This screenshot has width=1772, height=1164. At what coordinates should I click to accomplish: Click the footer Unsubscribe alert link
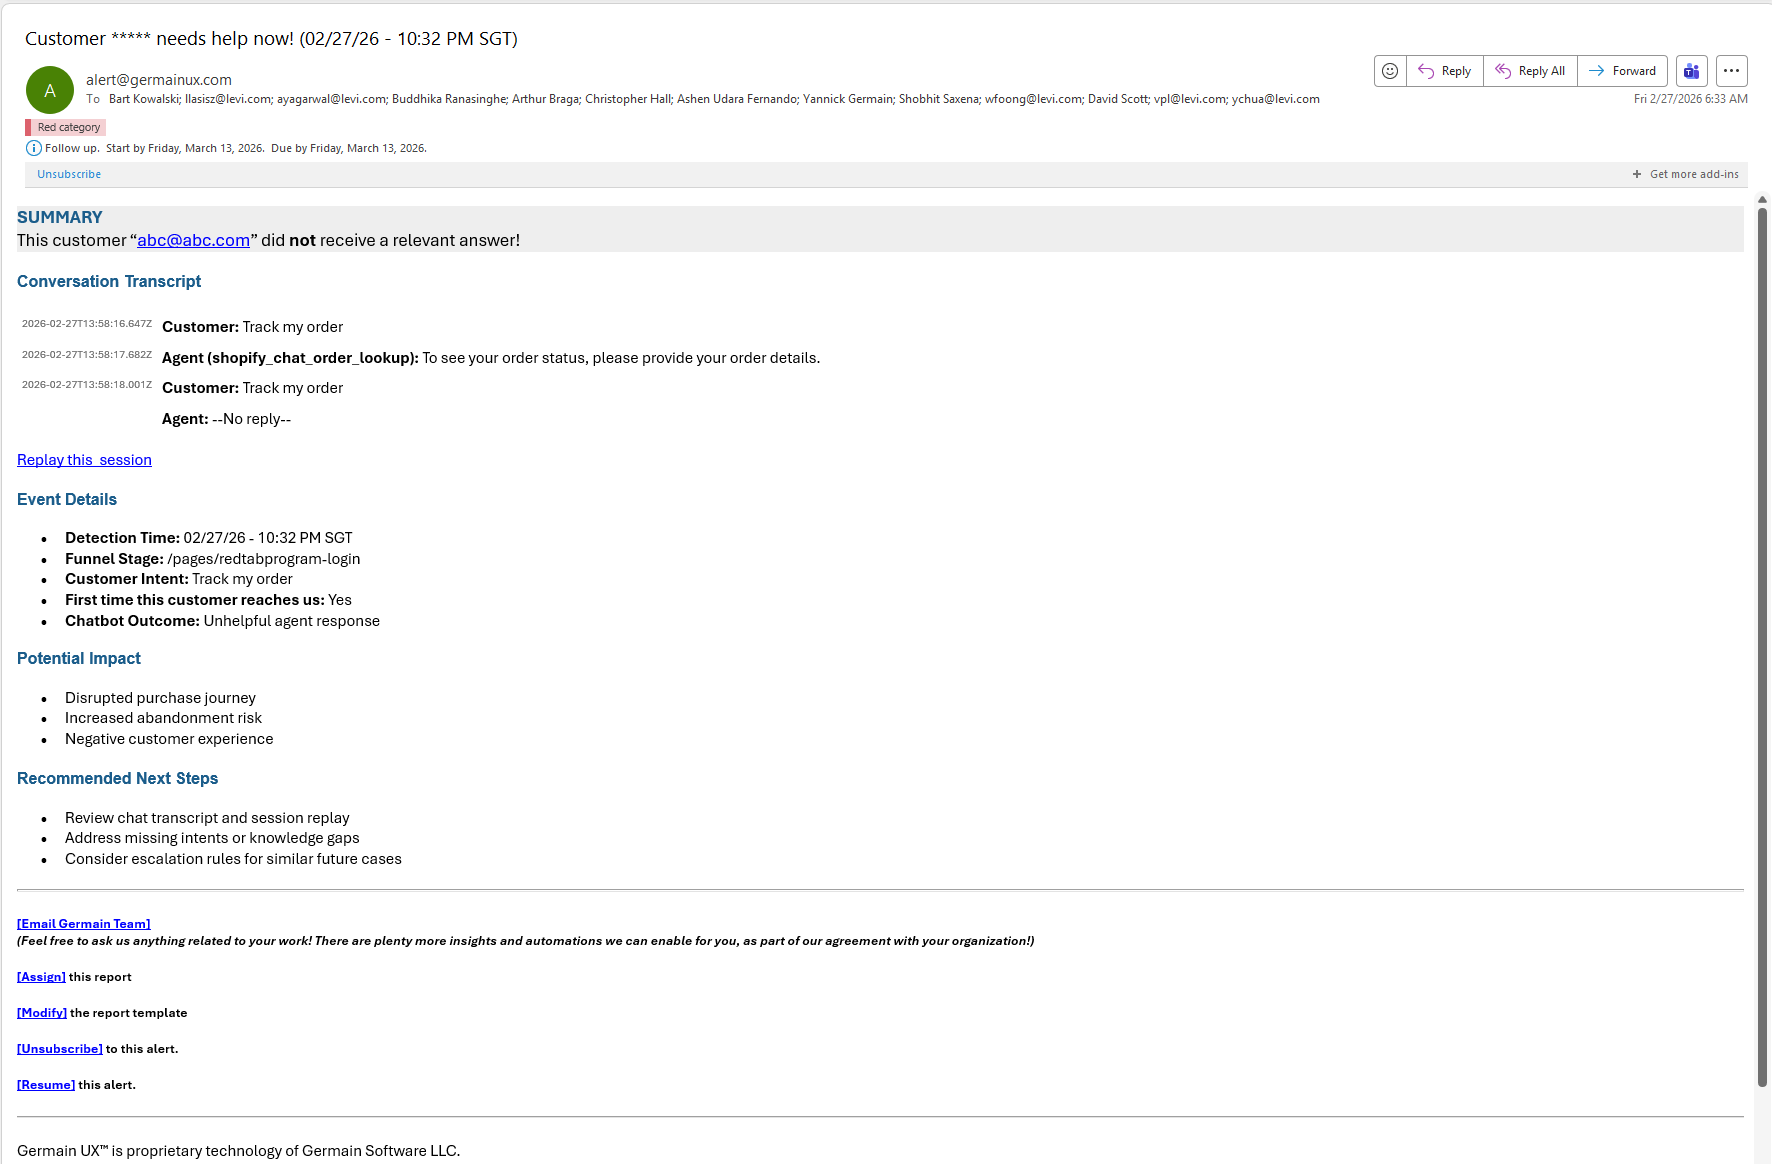coord(60,1049)
